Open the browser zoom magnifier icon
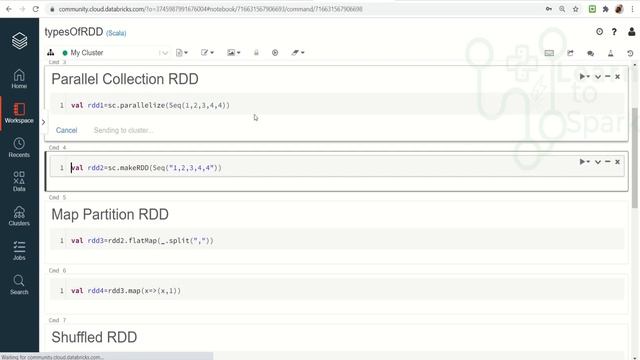The image size is (640, 360). point(562,9)
